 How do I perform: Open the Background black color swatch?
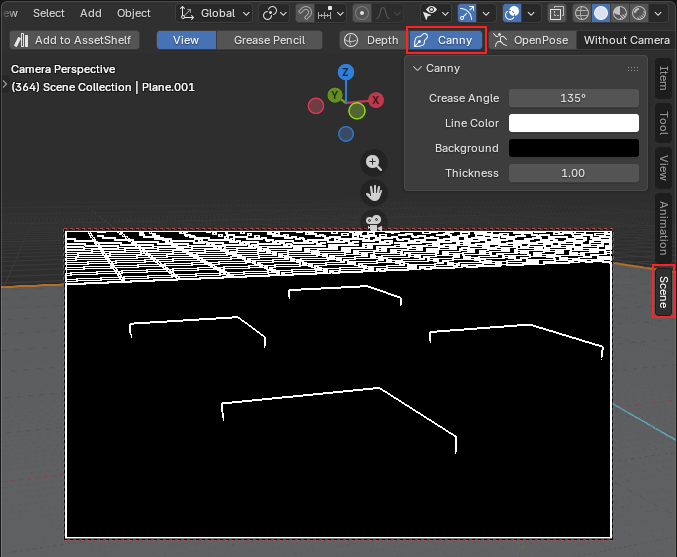(574, 148)
